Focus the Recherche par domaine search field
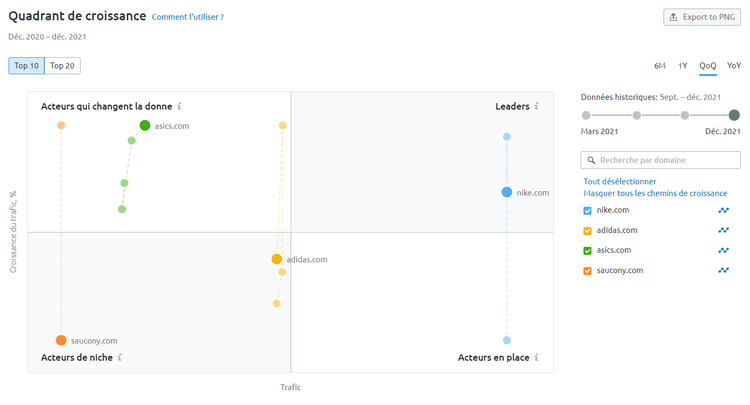750x405 pixels. [661, 160]
